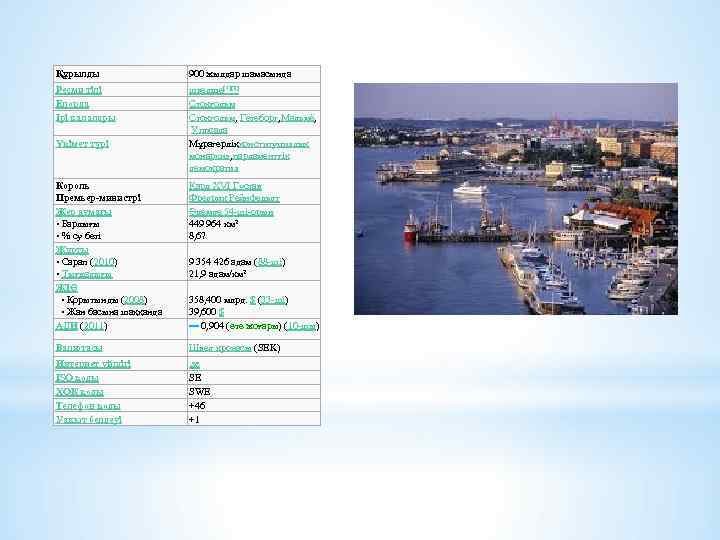This screenshot has height=540, width=720.
Task: Select the '358,400' GDP value
Action: (x=205, y=300)
